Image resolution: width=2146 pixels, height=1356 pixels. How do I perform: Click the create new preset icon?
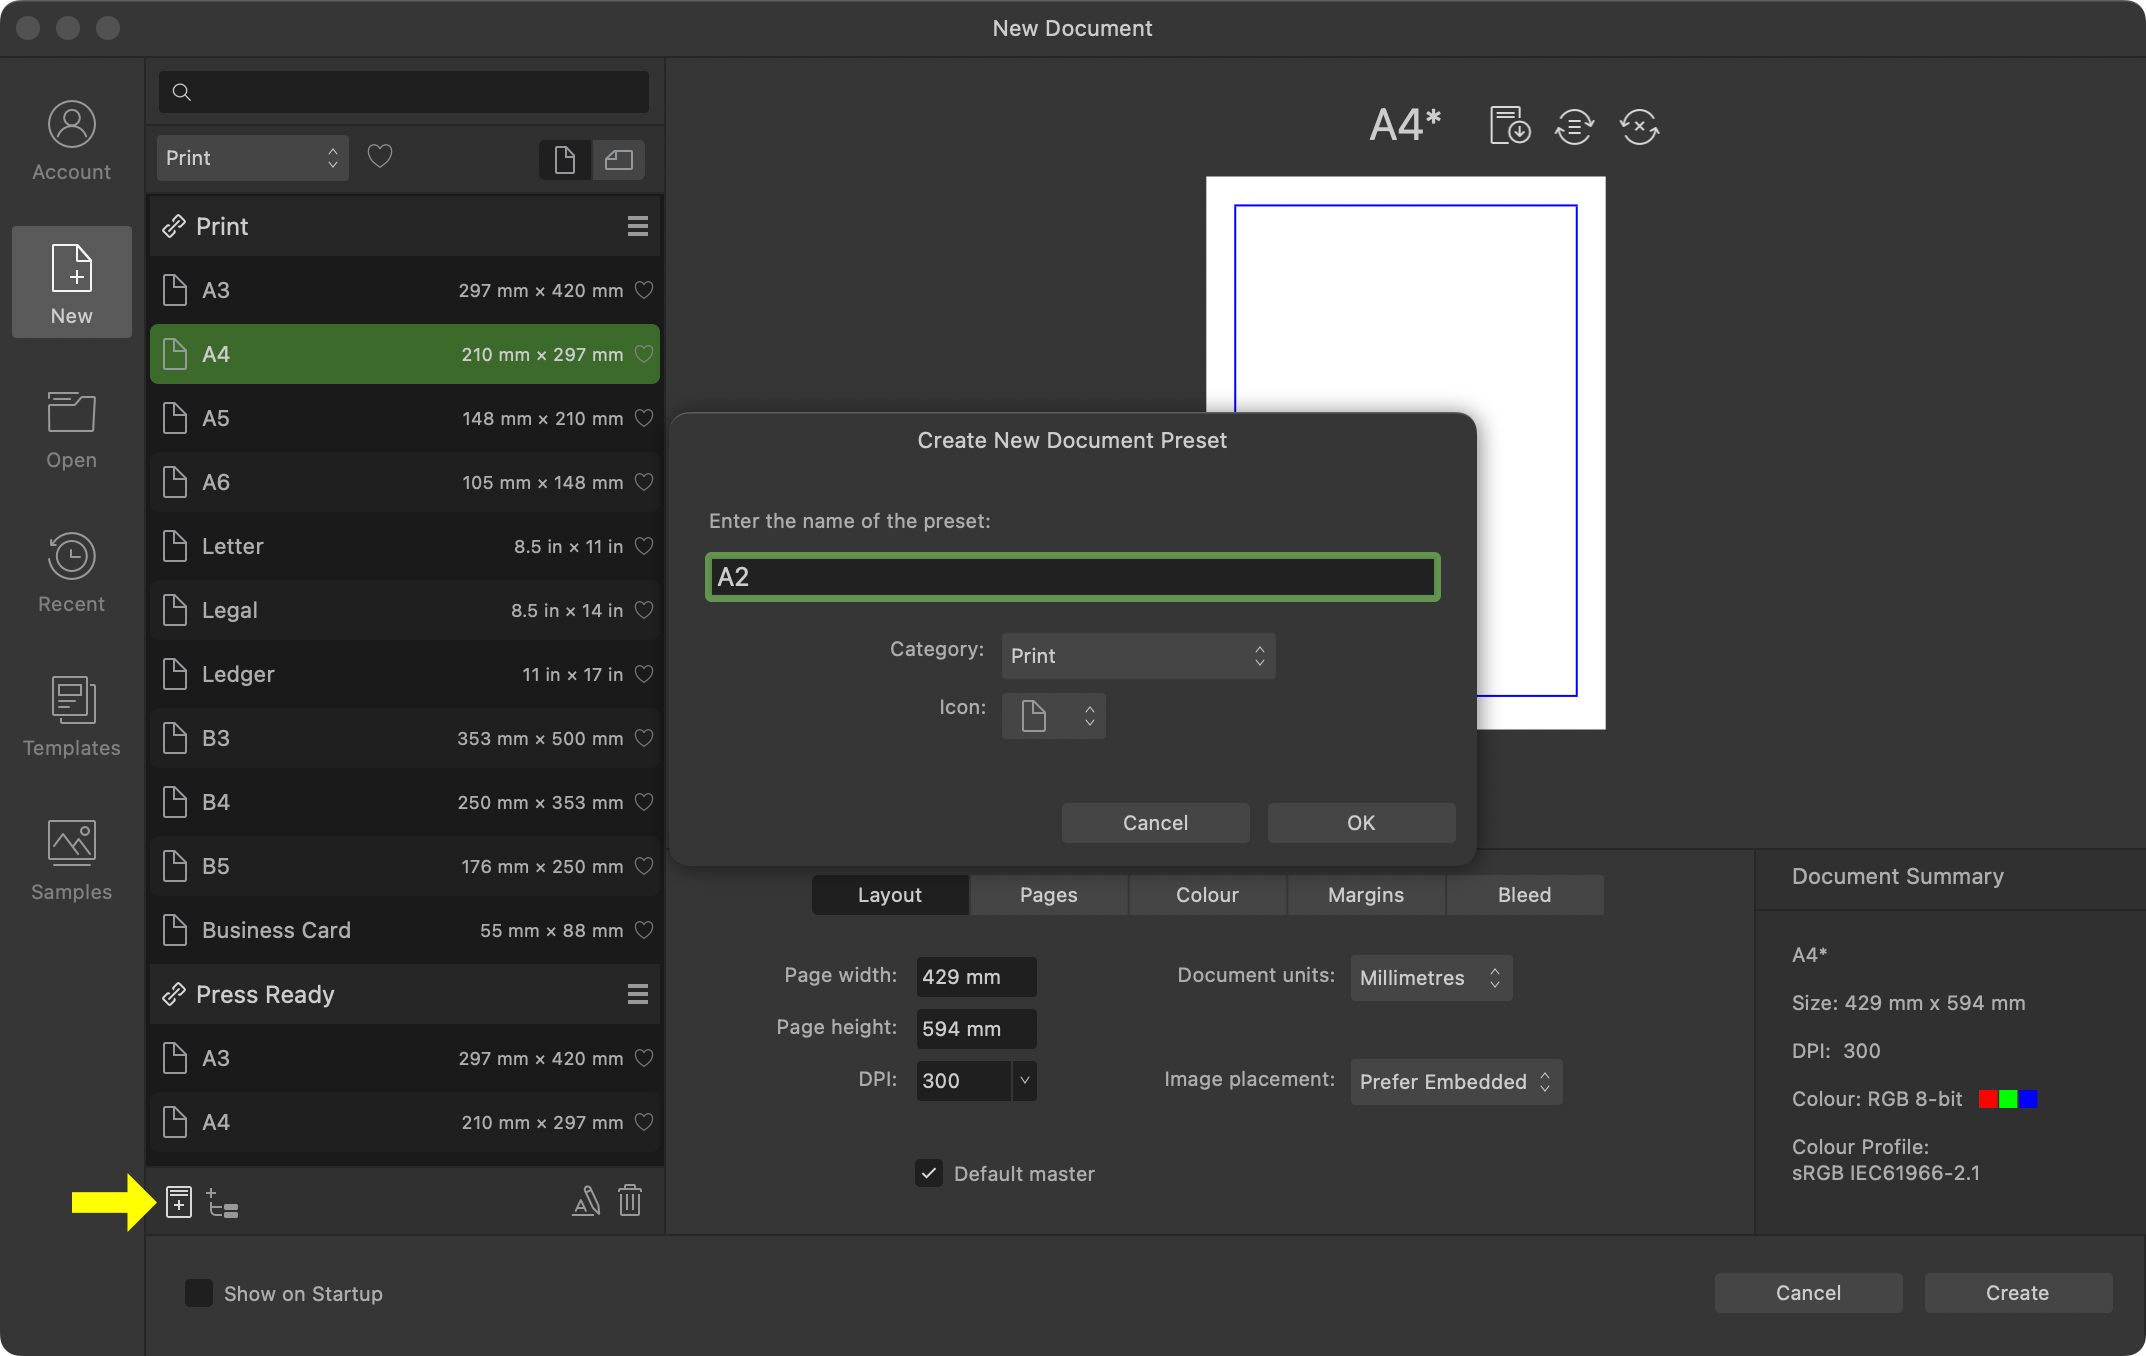coord(179,1201)
